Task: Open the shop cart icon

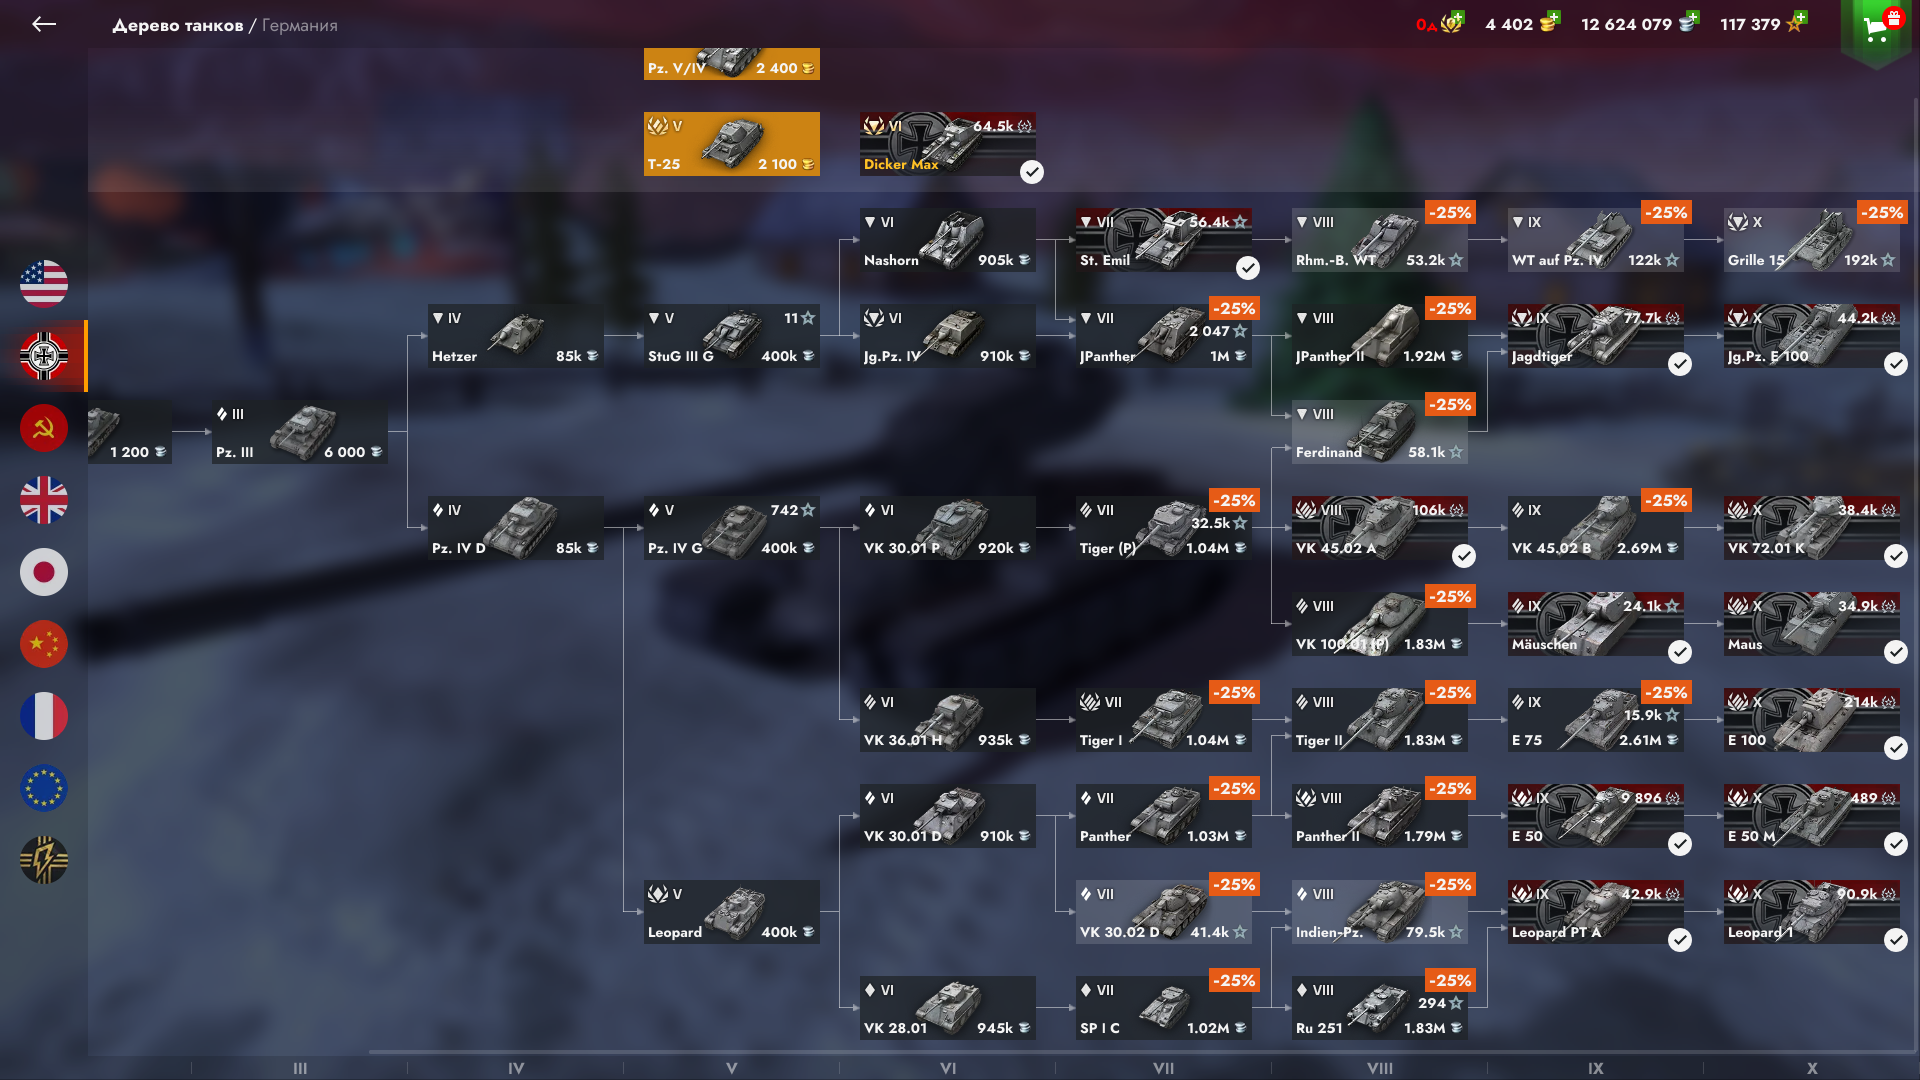Action: pos(1876,30)
